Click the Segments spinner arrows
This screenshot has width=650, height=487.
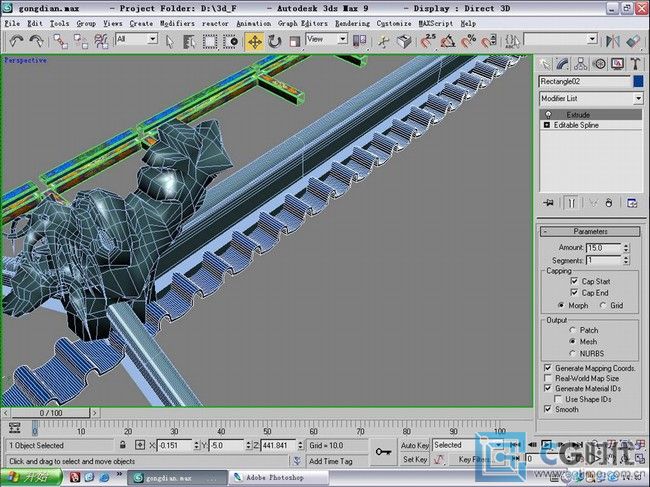click(x=626, y=260)
